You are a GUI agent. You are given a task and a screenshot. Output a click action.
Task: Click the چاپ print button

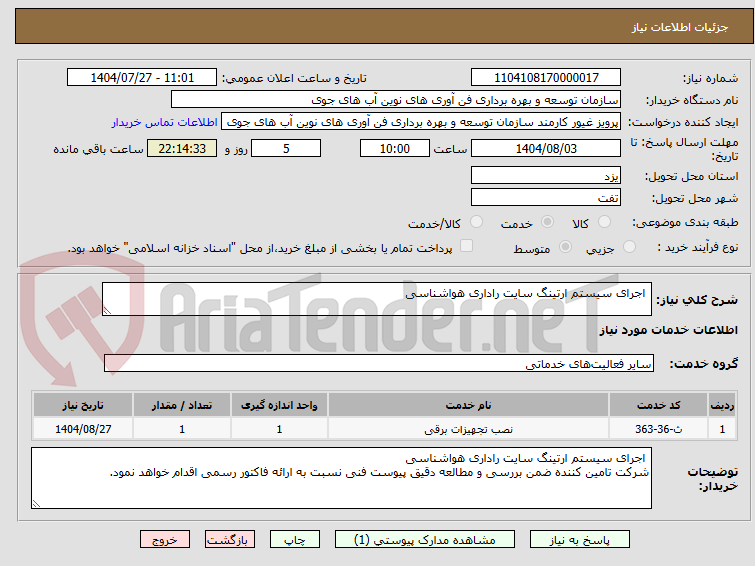295,540
